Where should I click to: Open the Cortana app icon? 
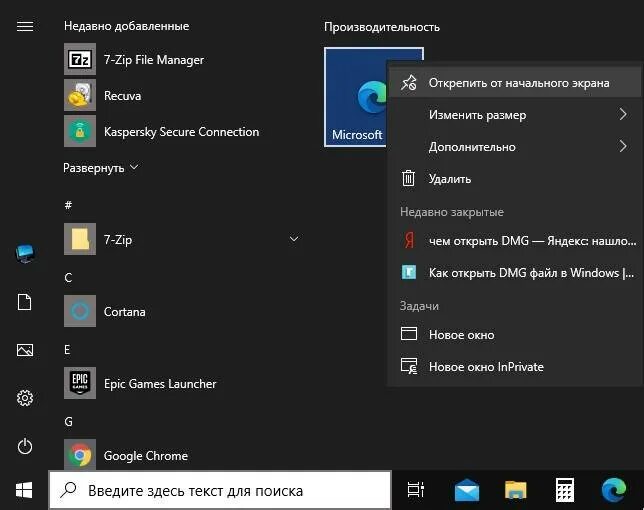(x=80, y=311)
